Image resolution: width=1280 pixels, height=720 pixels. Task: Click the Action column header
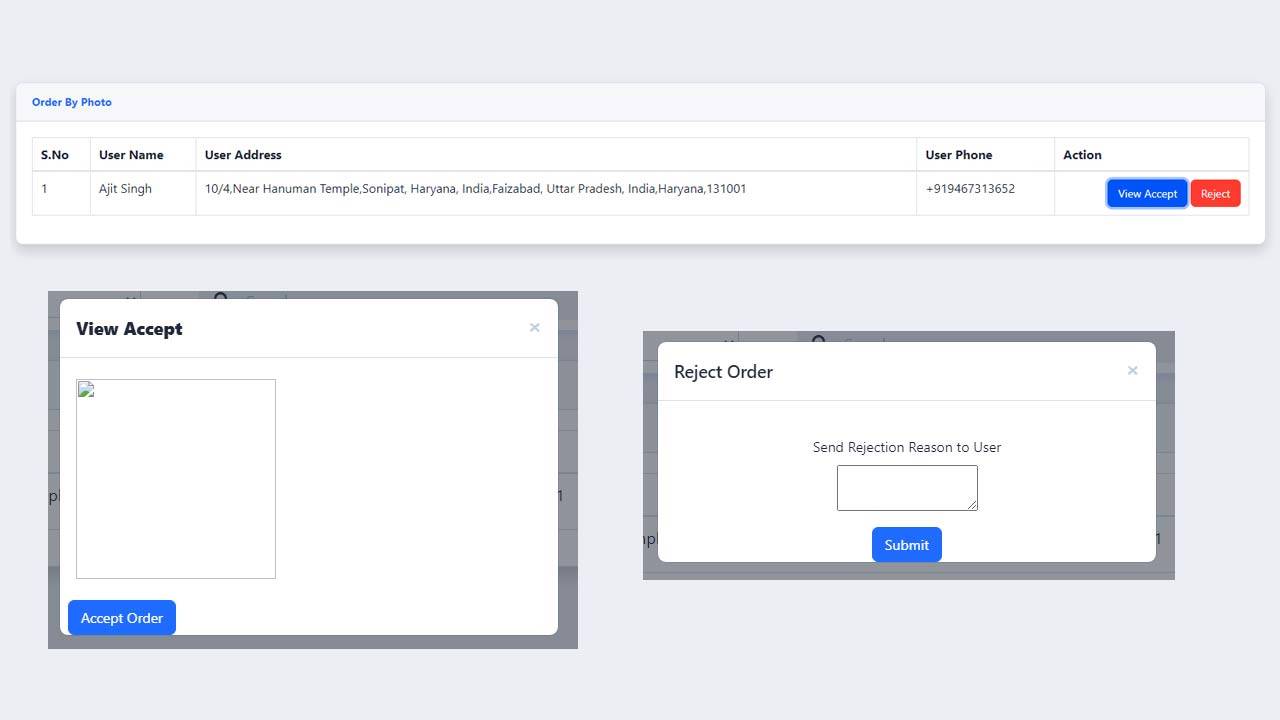click(1082, 155)
